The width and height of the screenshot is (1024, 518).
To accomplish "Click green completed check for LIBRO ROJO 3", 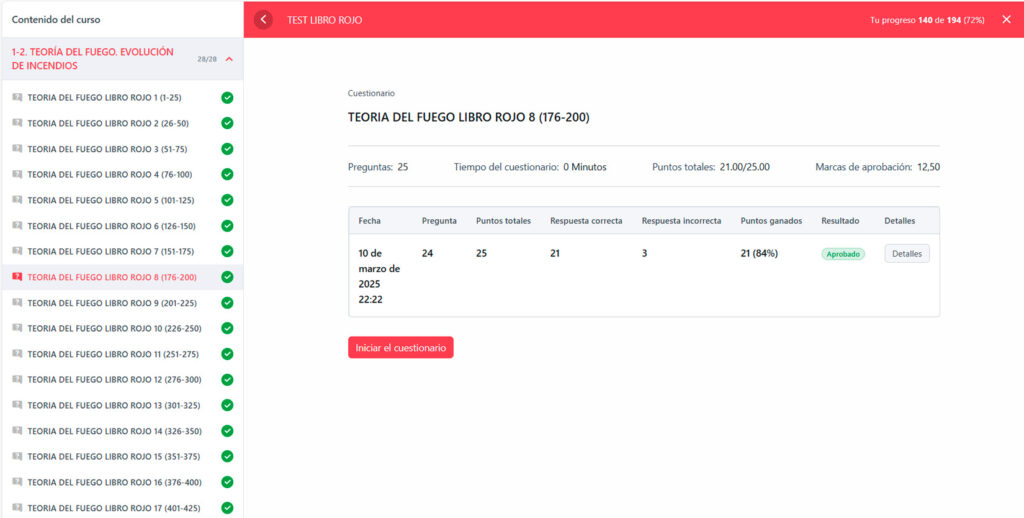I will (x=227, y=149).
